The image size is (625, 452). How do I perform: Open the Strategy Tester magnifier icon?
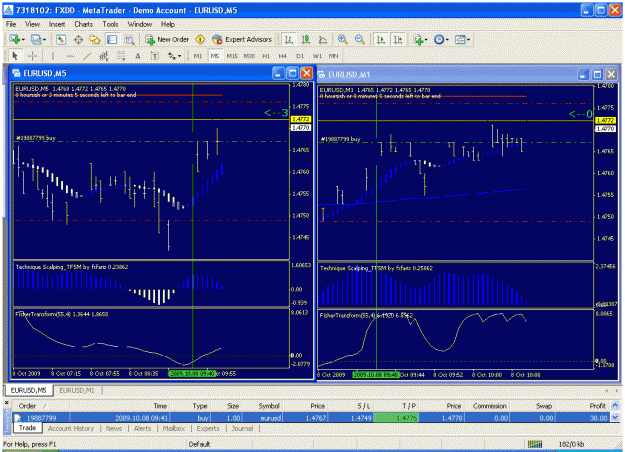[129, 39]
